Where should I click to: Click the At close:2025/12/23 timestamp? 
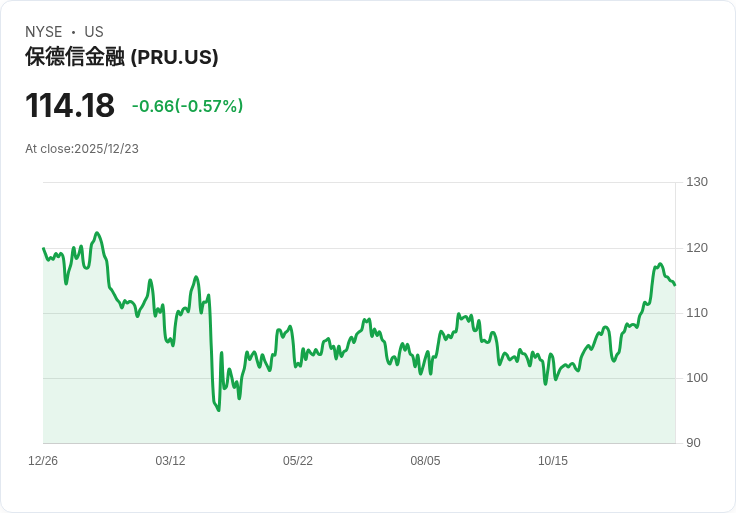(x=82, y=149)
